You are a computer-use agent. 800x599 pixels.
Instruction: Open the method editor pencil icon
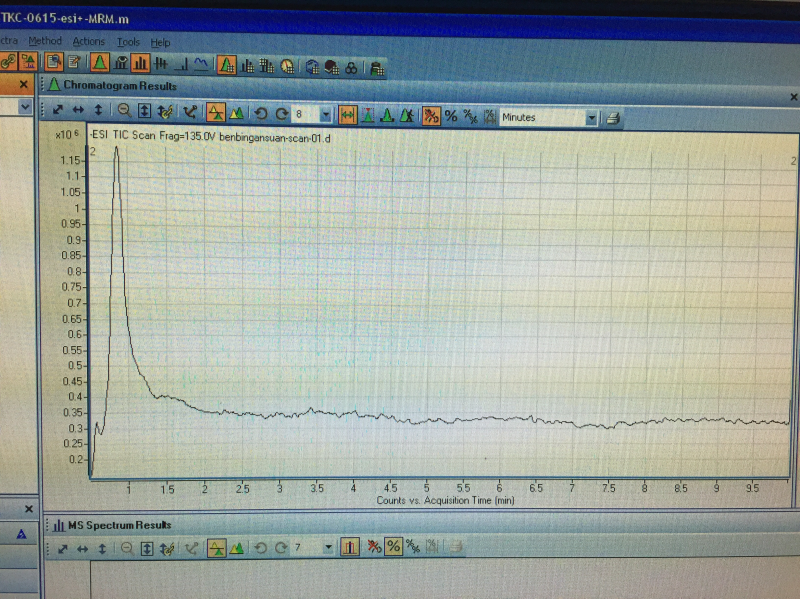tap(74, 62)
